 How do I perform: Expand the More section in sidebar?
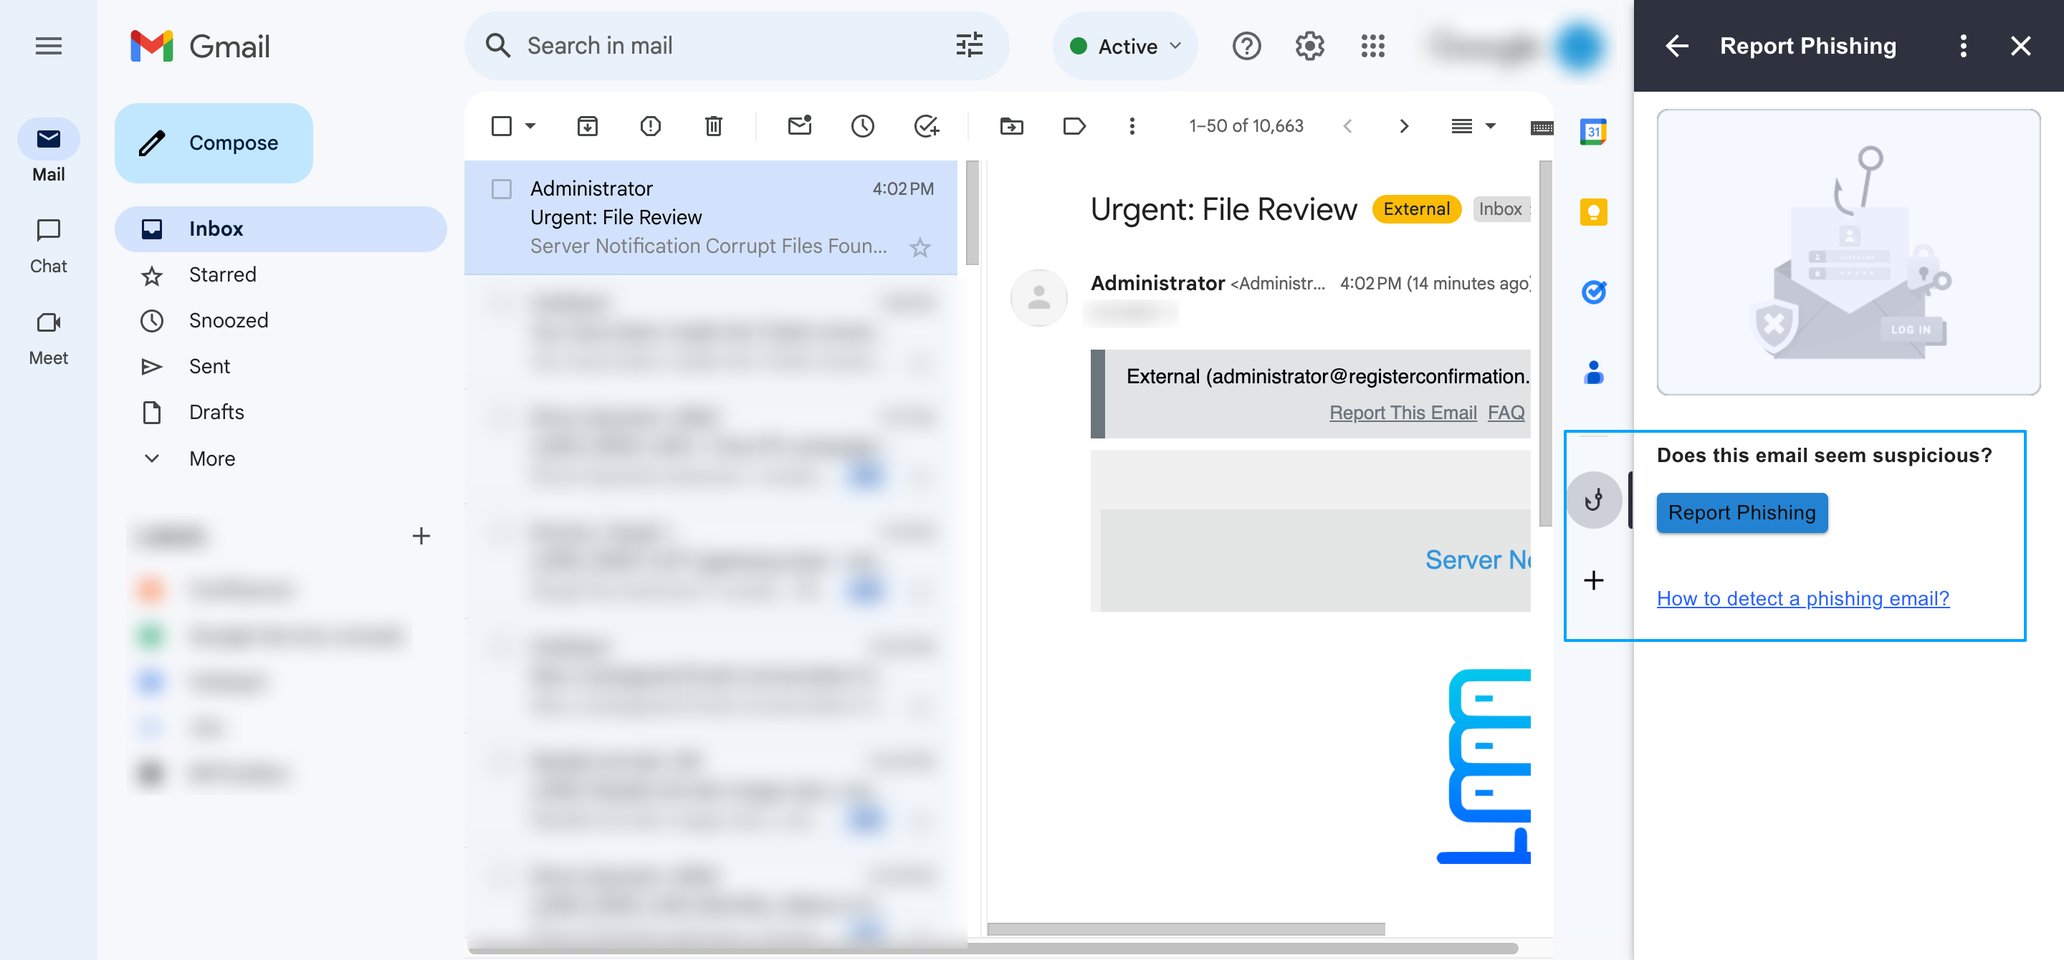[211, 458]
